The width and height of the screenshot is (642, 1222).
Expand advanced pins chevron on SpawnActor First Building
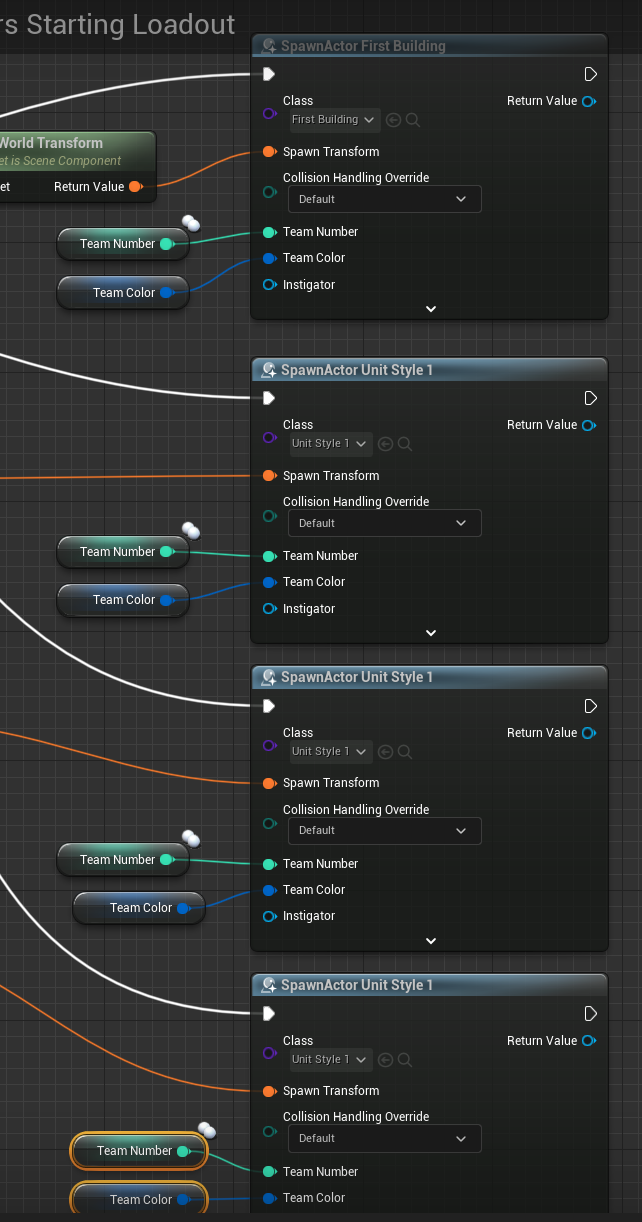tap(431, 309)
